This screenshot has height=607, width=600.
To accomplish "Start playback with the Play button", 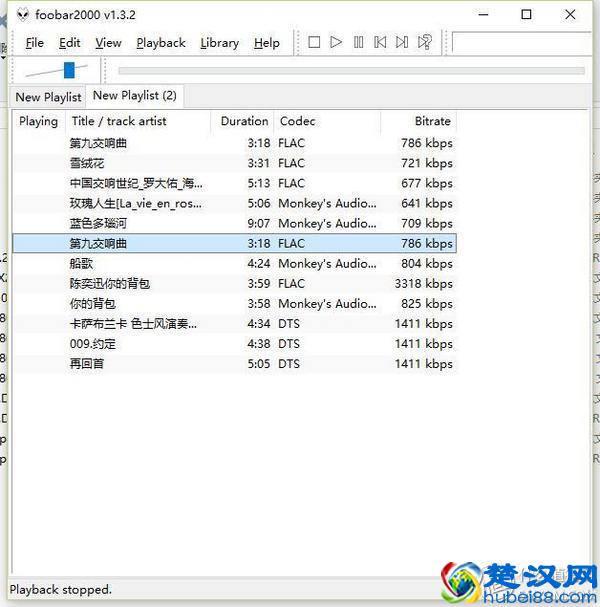I will (x=336, y=42).
